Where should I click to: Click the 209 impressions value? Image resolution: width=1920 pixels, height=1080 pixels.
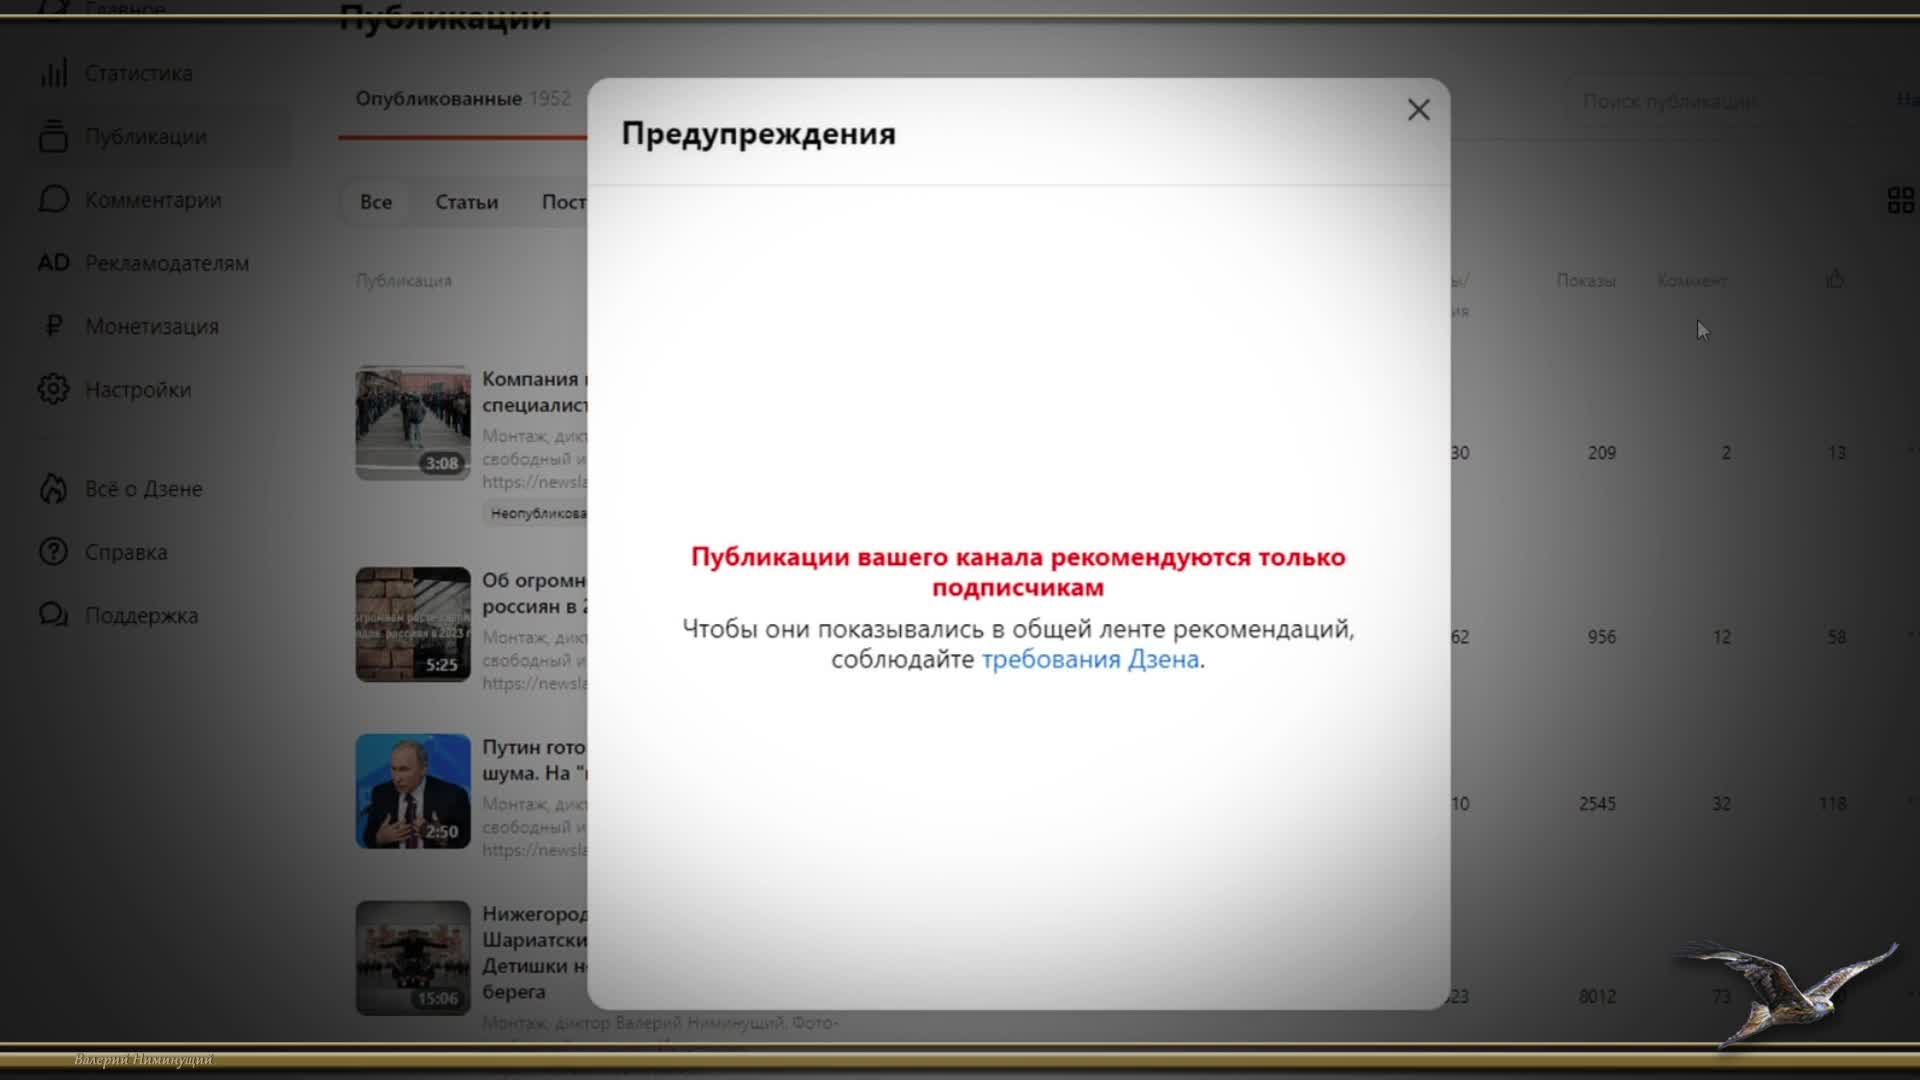1601,453
